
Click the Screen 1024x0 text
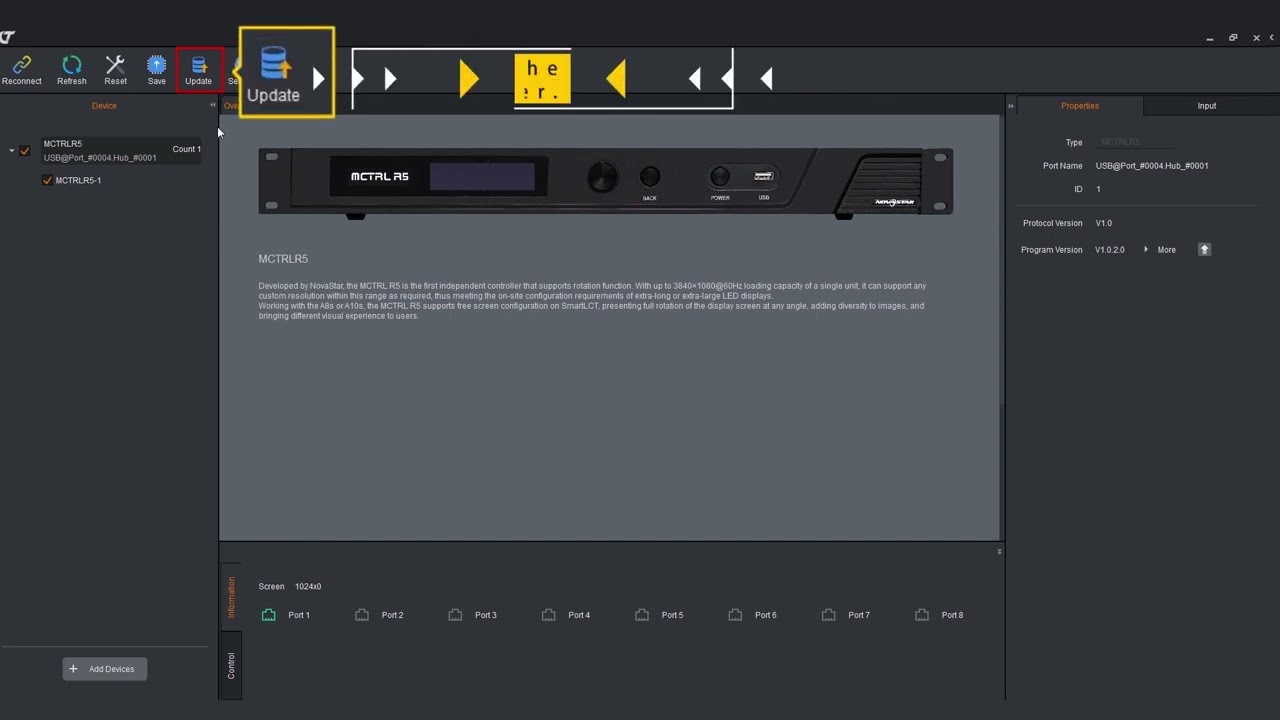click(290, 587)
